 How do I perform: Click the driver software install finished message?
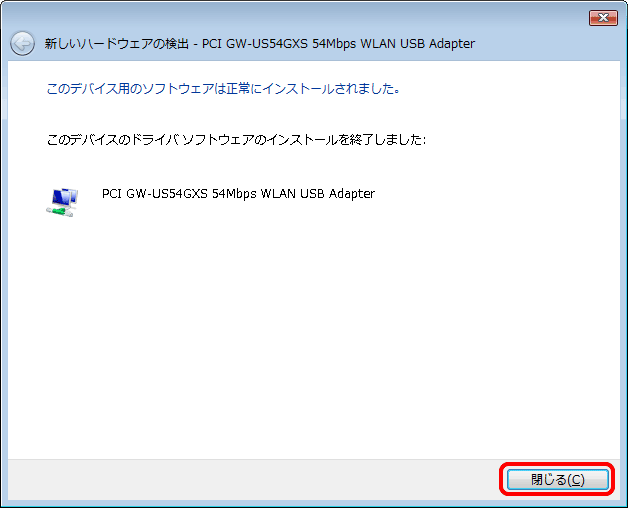pyautogui.click(x=236, y=140)
